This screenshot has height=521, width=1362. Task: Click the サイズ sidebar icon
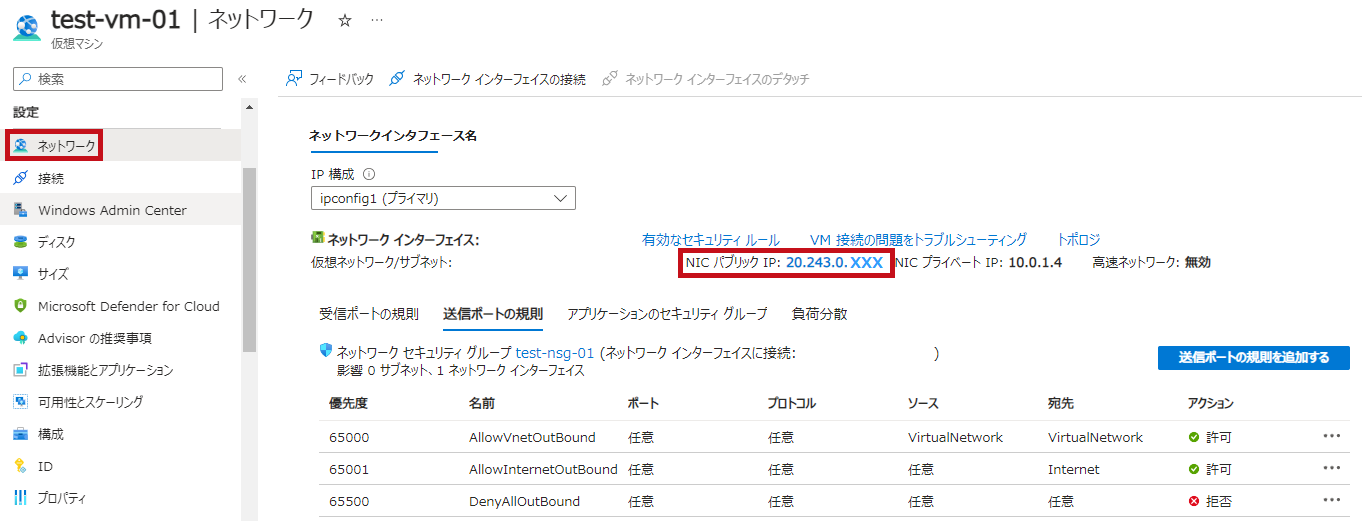(x=21, y=274)
